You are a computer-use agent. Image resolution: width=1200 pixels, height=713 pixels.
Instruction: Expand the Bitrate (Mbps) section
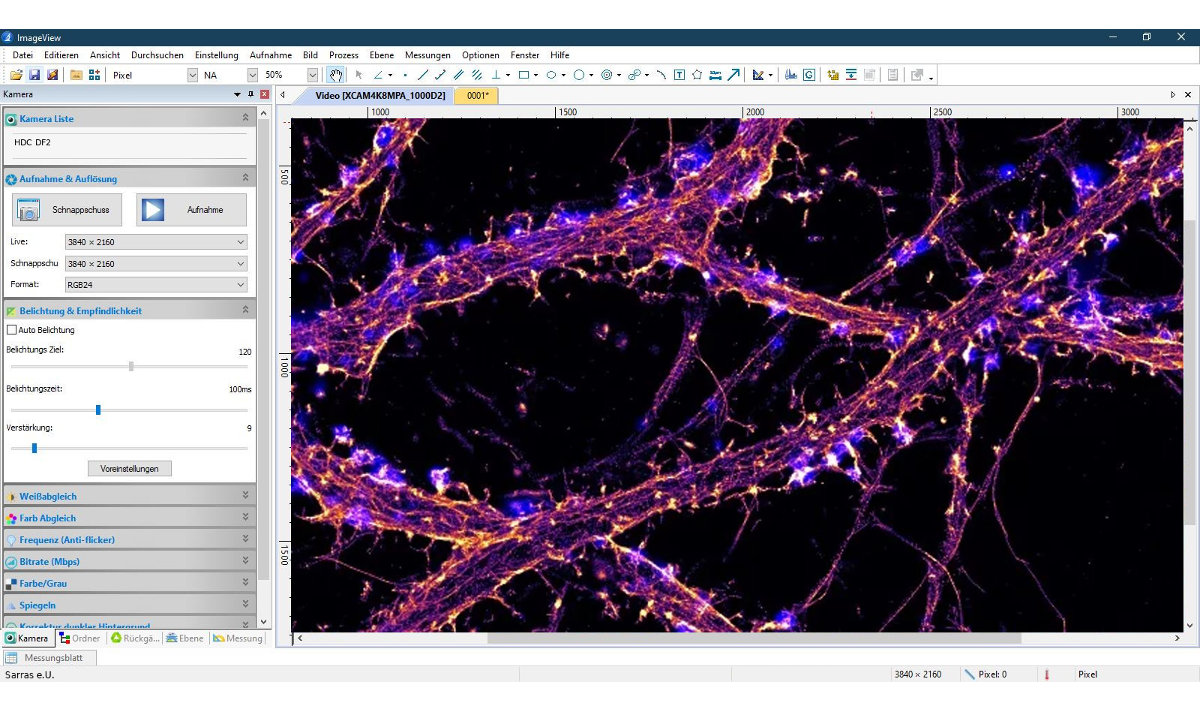(x=128, y=562)
